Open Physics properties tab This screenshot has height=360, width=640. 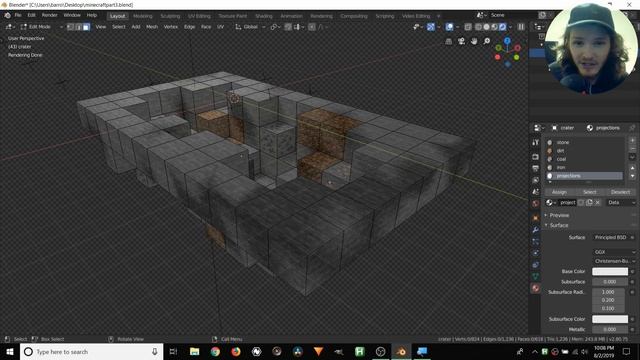[536, 253]
